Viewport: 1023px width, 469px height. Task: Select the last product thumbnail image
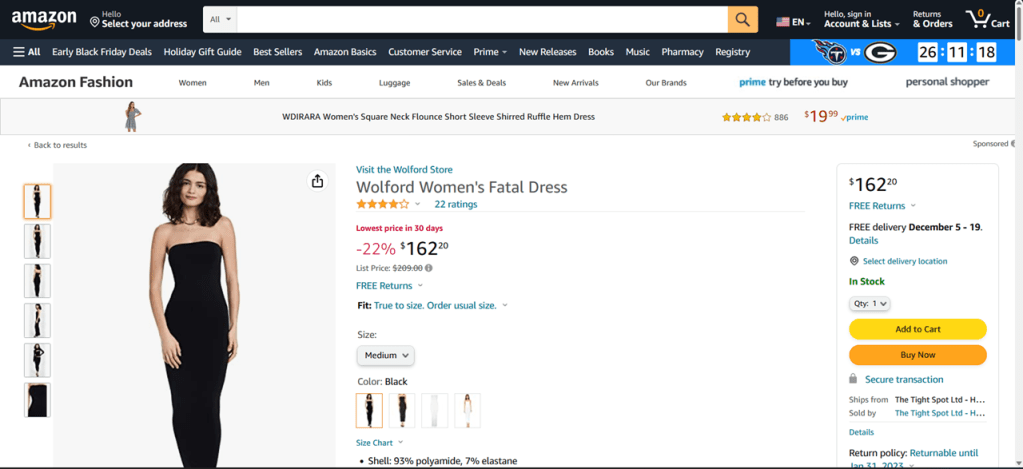click(x=37, y=400)
